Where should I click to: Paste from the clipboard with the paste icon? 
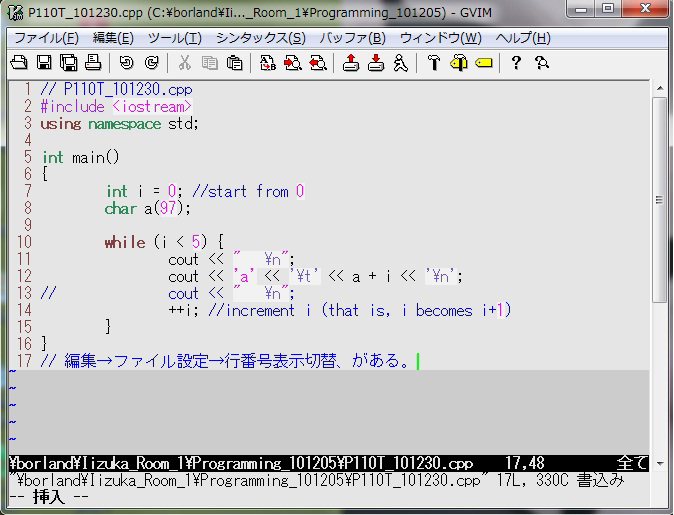click(x=234, y=63)
